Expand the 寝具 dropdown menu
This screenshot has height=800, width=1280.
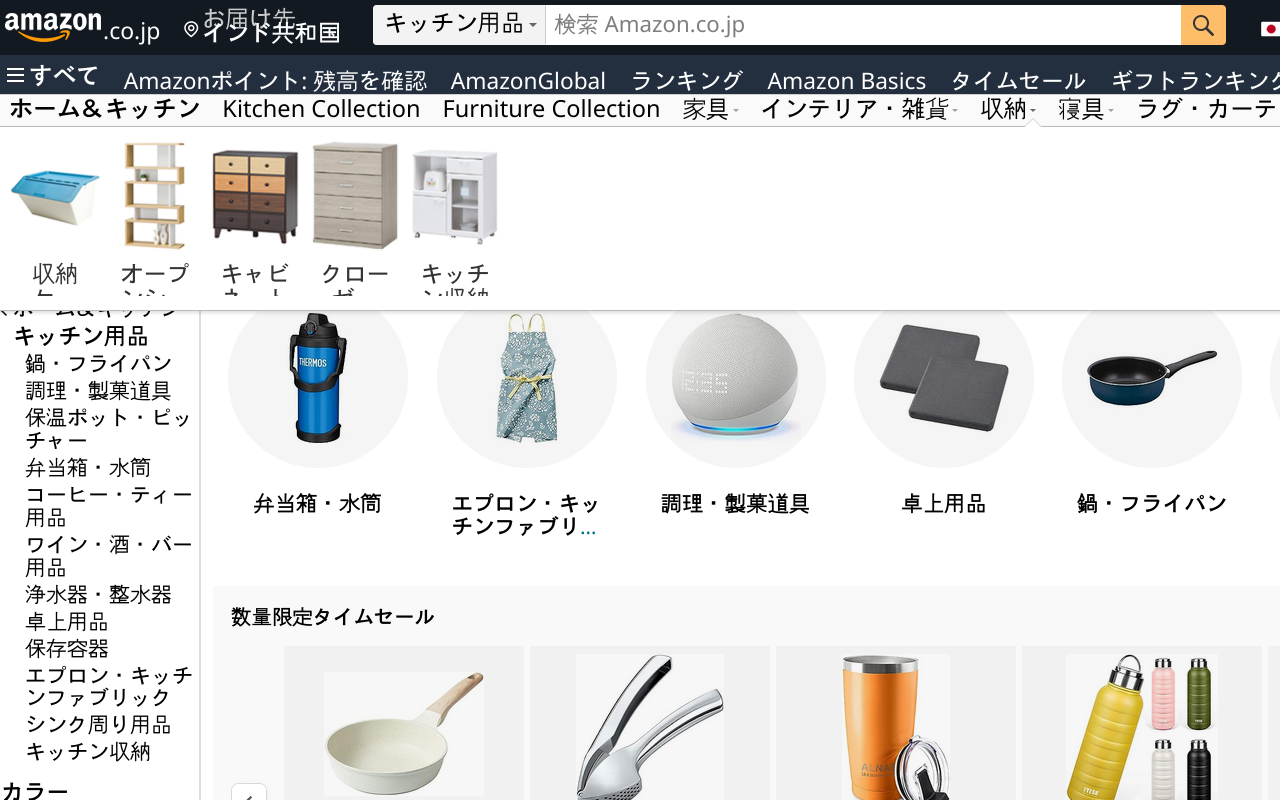coord(1086,109)
